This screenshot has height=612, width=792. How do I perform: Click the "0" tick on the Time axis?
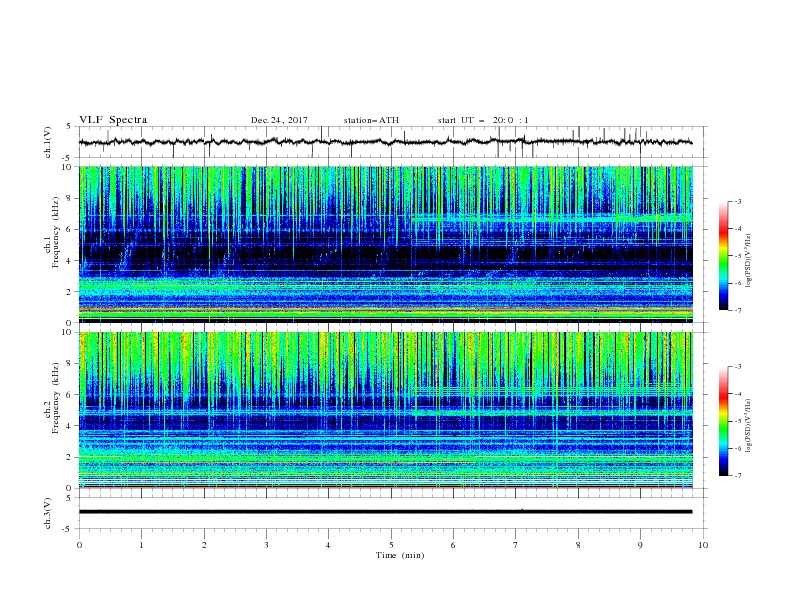pyautogui.click(x=79, y=545)
